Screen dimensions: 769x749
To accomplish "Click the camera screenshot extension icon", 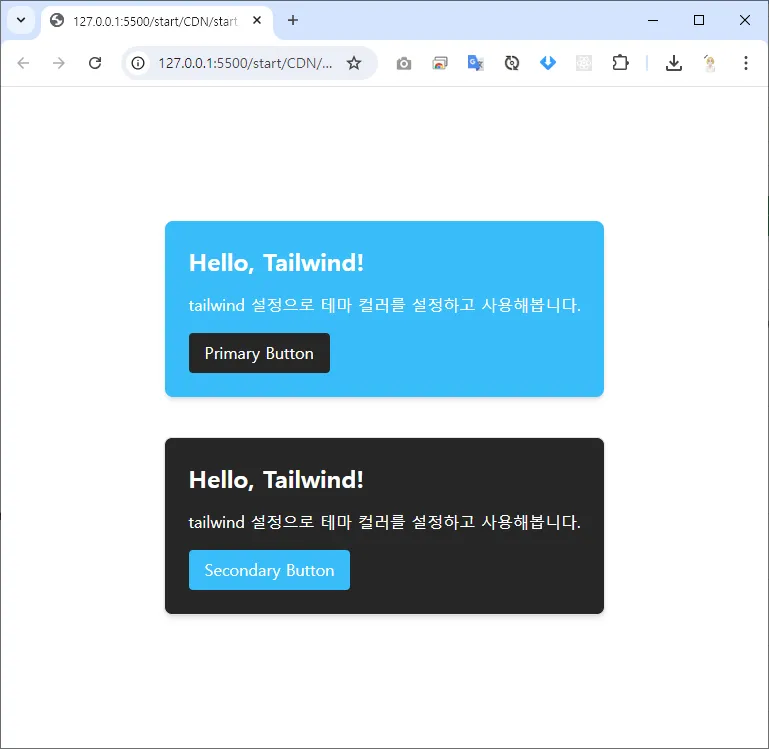I will pos(404,63).
